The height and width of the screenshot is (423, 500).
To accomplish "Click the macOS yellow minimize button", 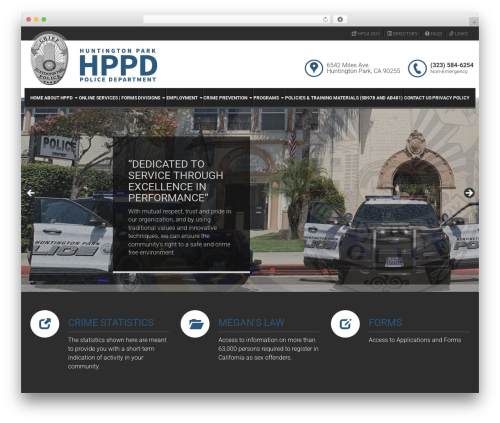I will (x=36, y=19).
